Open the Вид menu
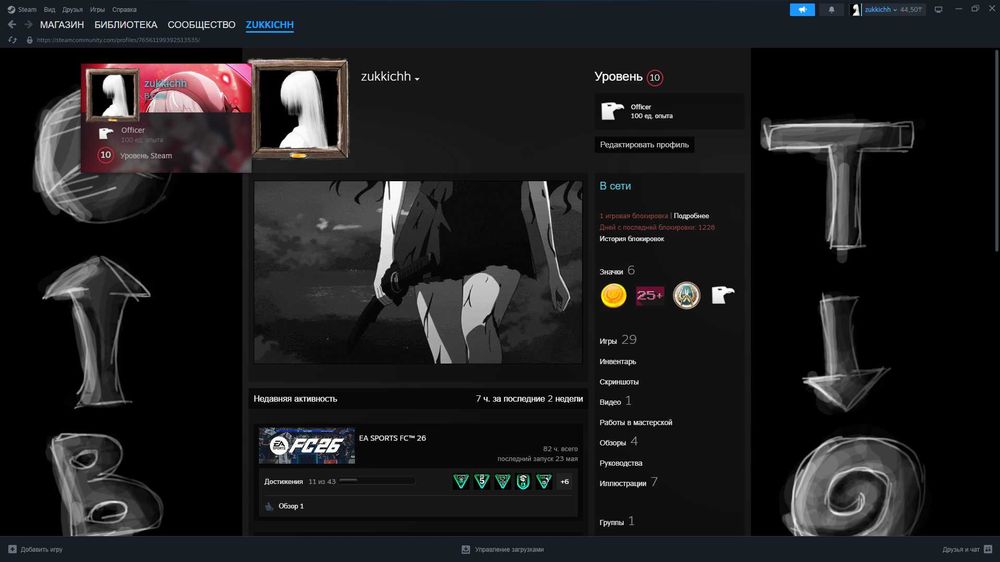 (x=49, y=10)
